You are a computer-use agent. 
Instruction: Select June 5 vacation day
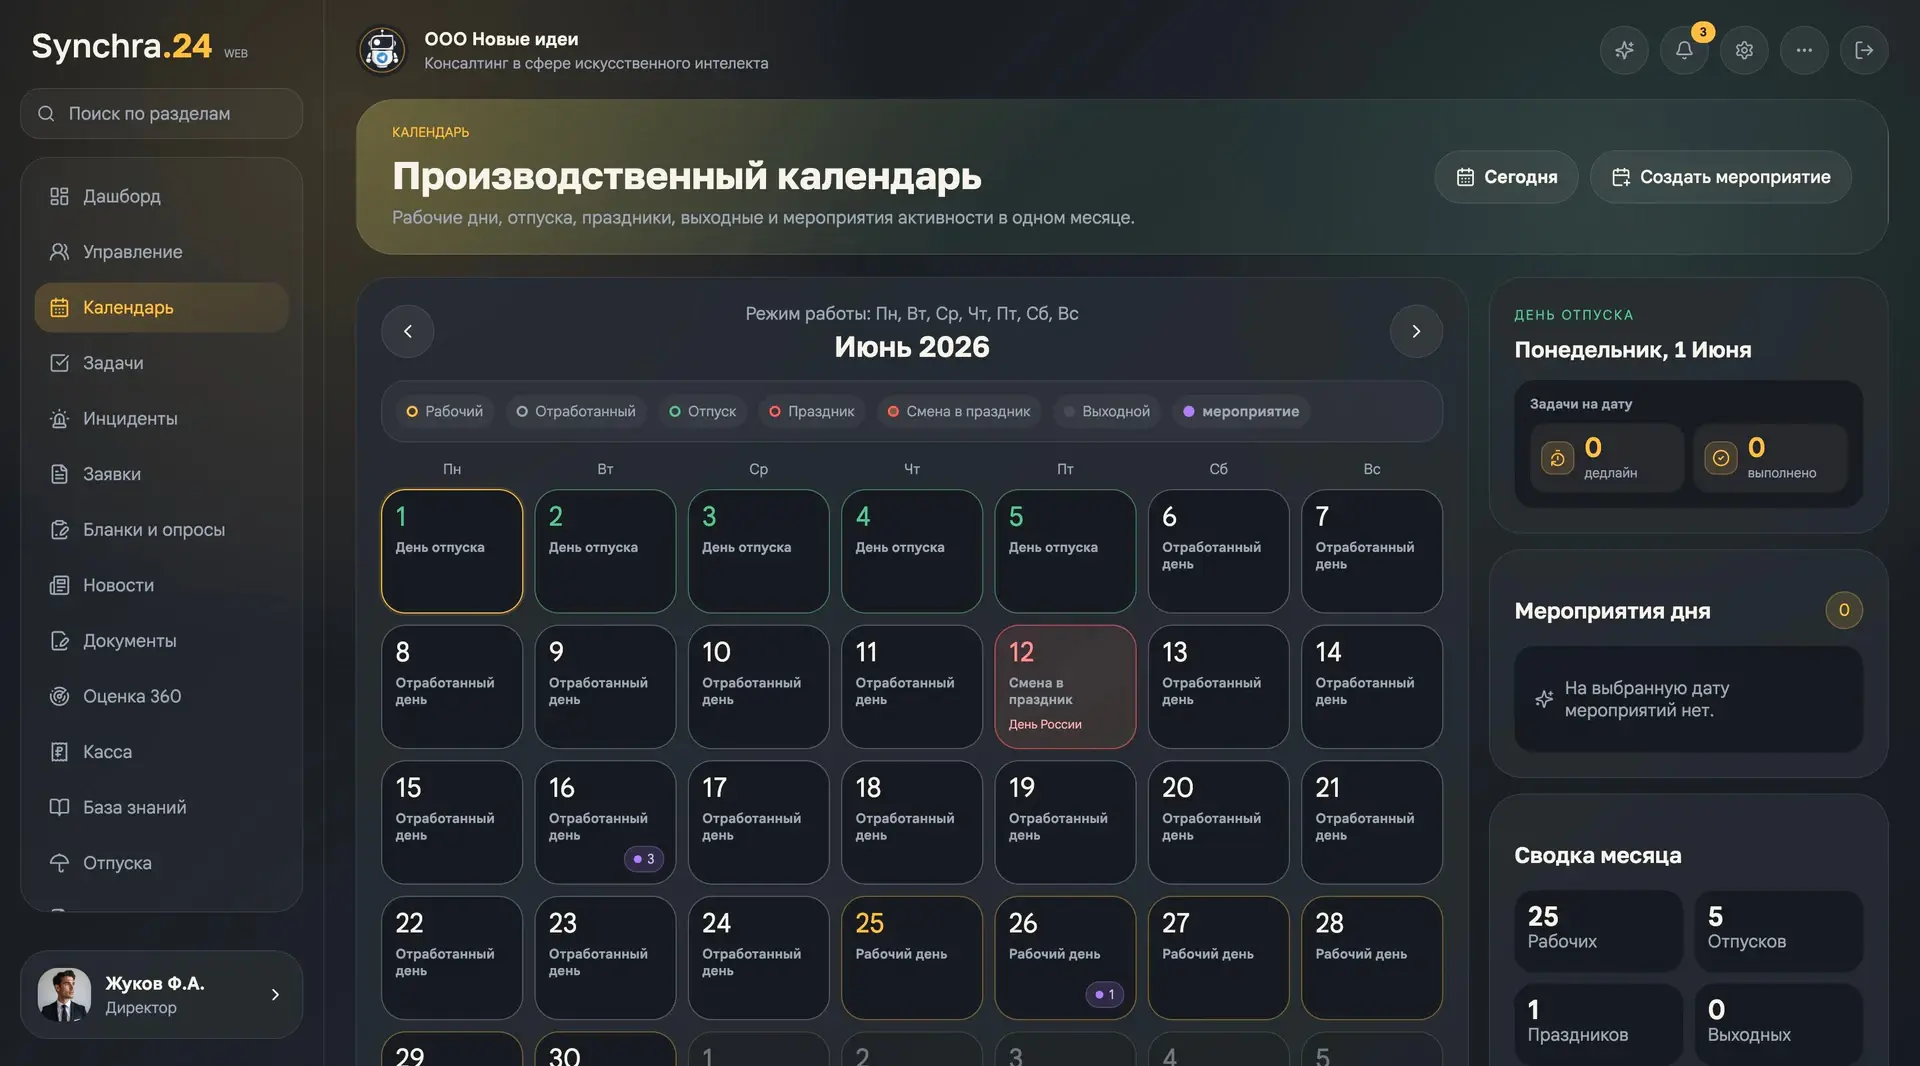[x=1065, y=551]
